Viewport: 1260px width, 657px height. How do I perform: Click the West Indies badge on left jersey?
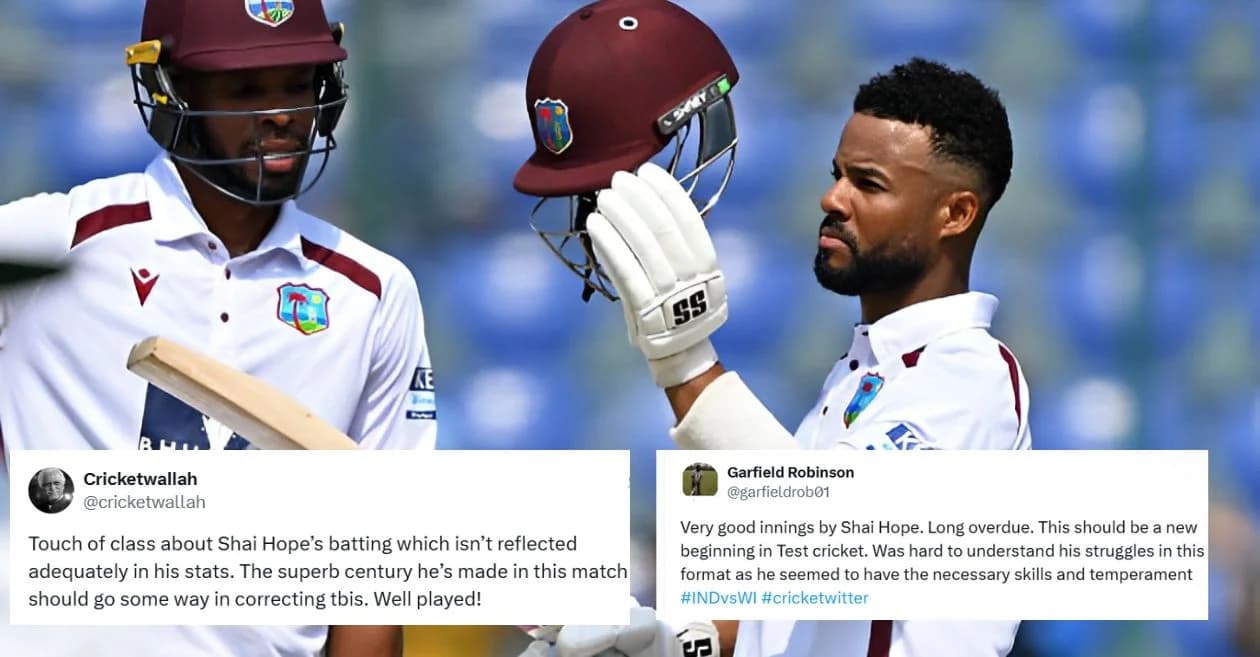click(302, 308)
